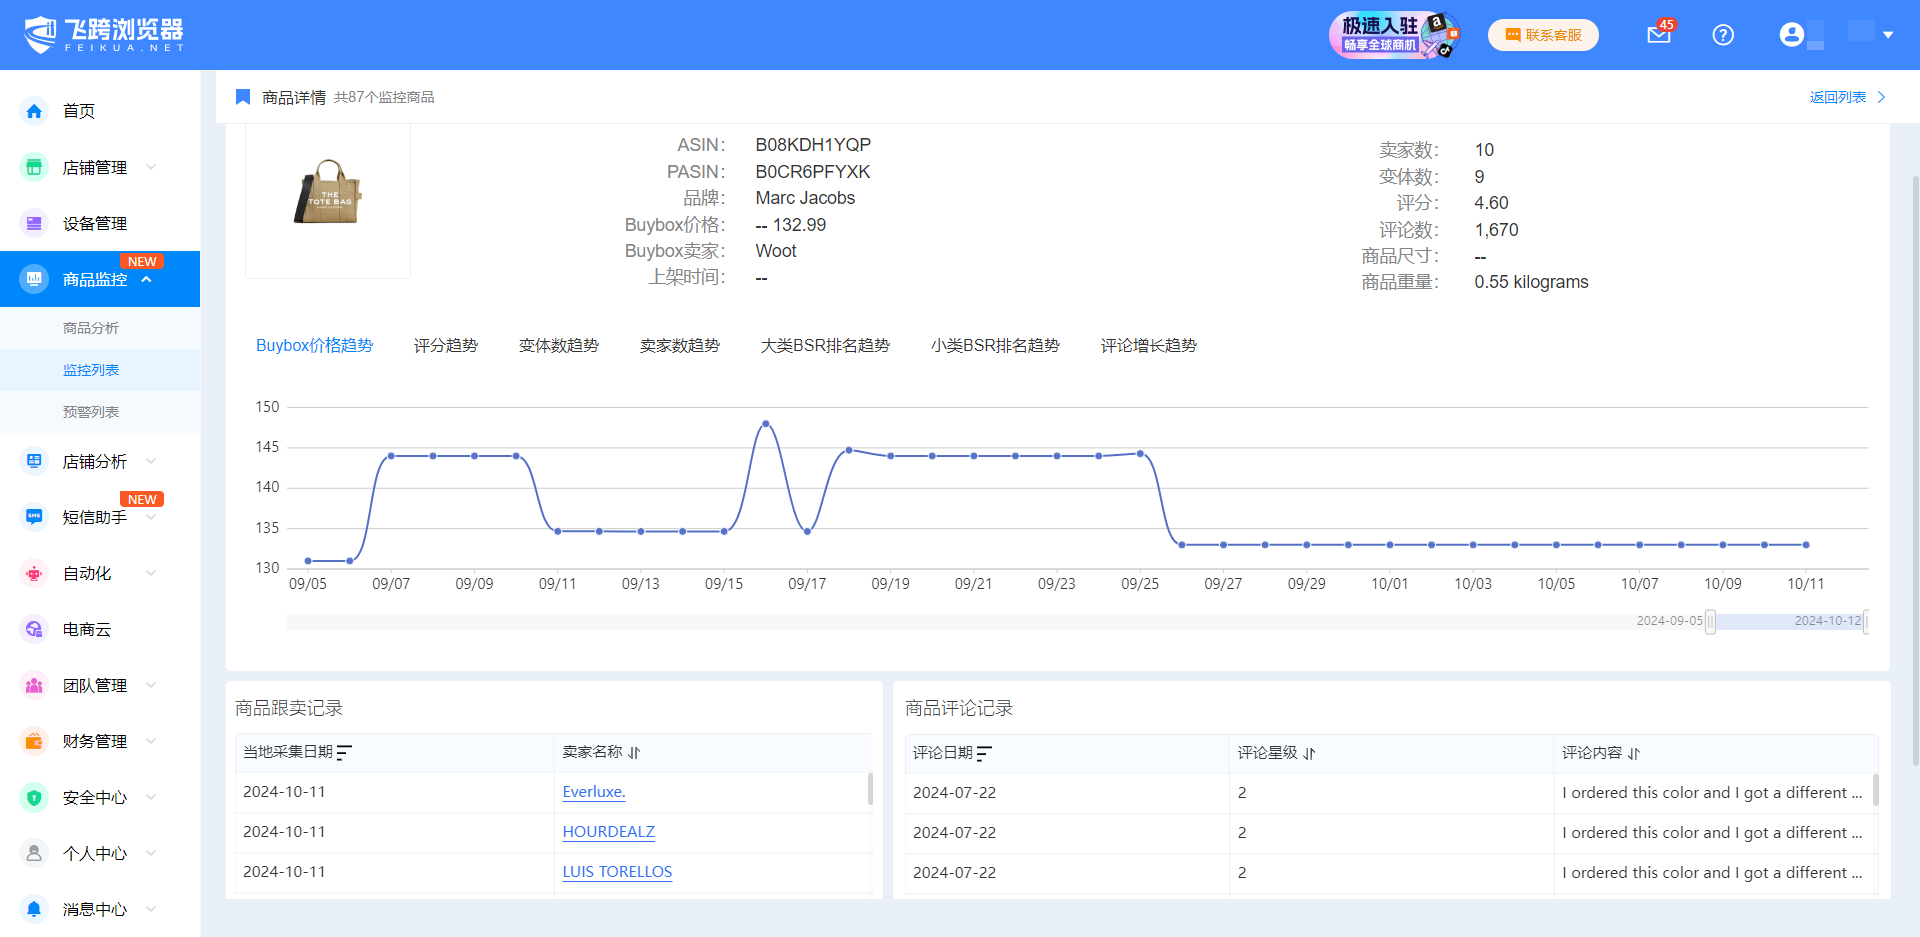Expand the 店铺管理 menu chevron
This screenshot has height=937, width=1920.
coord(151,167)
